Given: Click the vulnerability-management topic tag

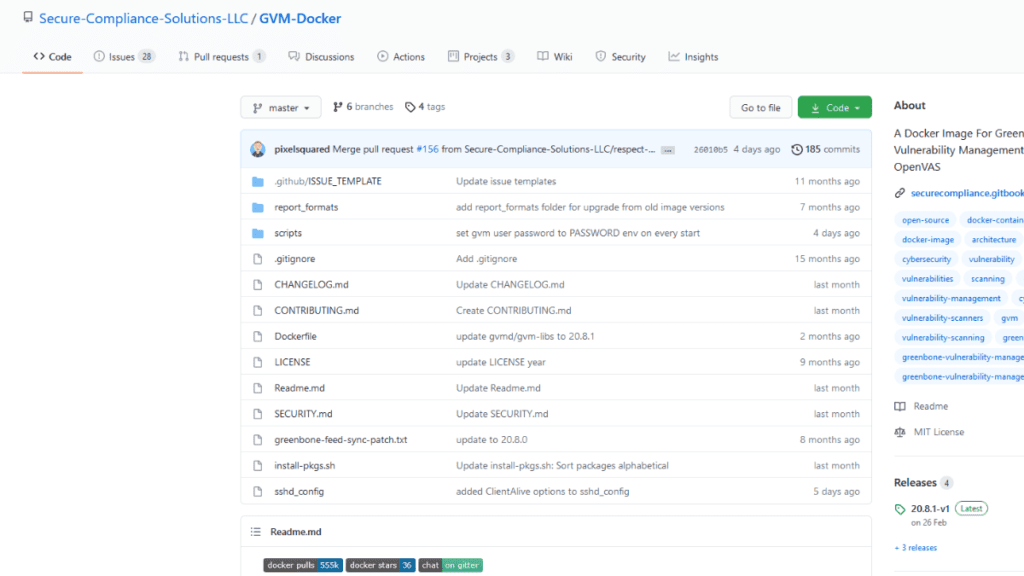Looking at the screenshot, I should (x=951, y=298).
